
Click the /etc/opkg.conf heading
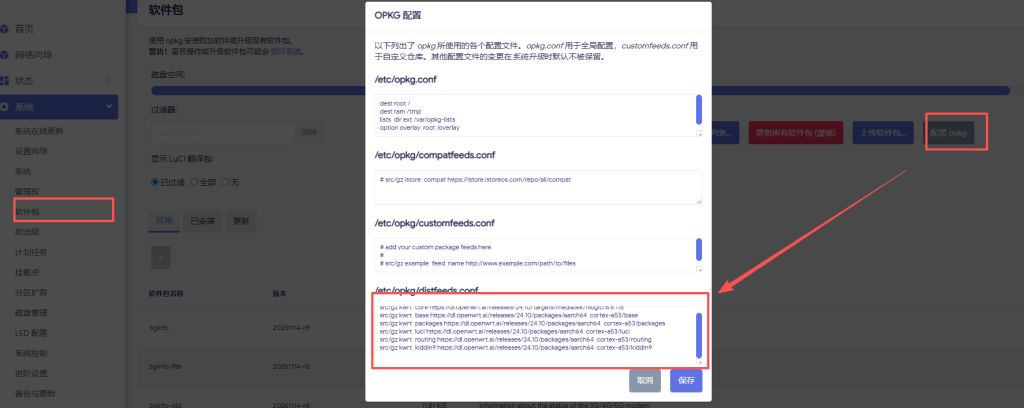coord(405,80)
